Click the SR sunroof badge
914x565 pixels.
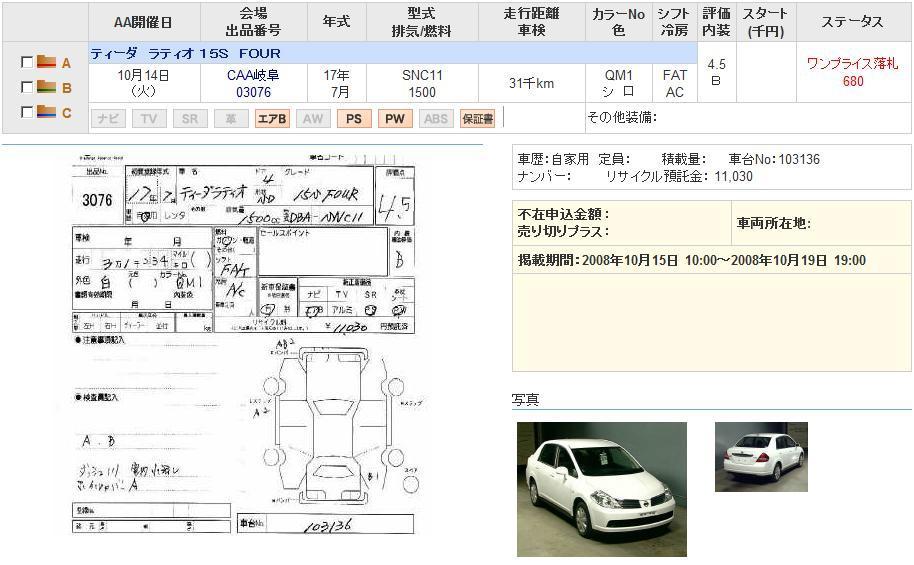[x=190, y=118]
